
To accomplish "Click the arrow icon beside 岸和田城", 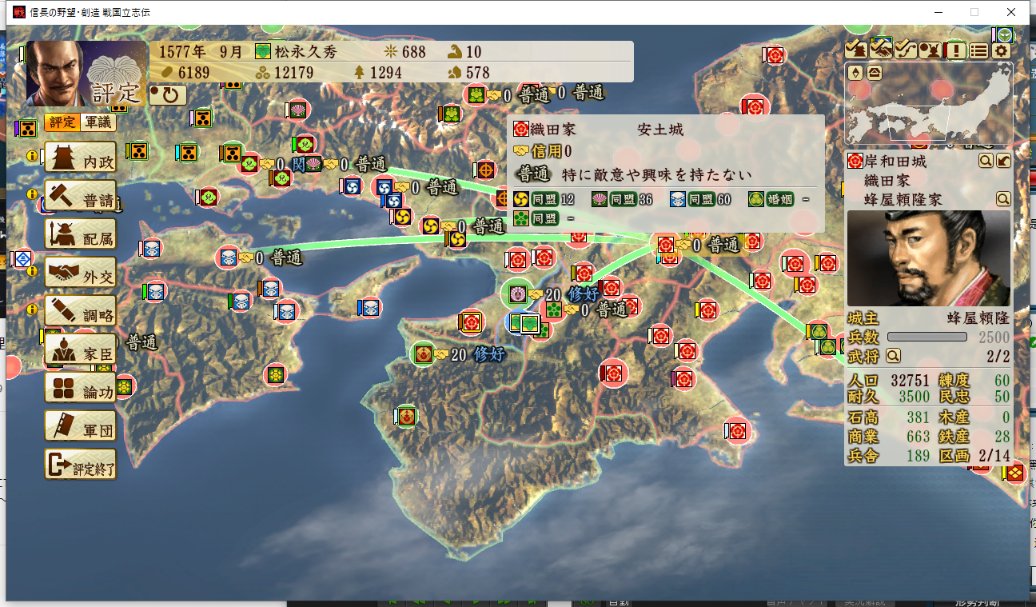I will [1003, 161].
